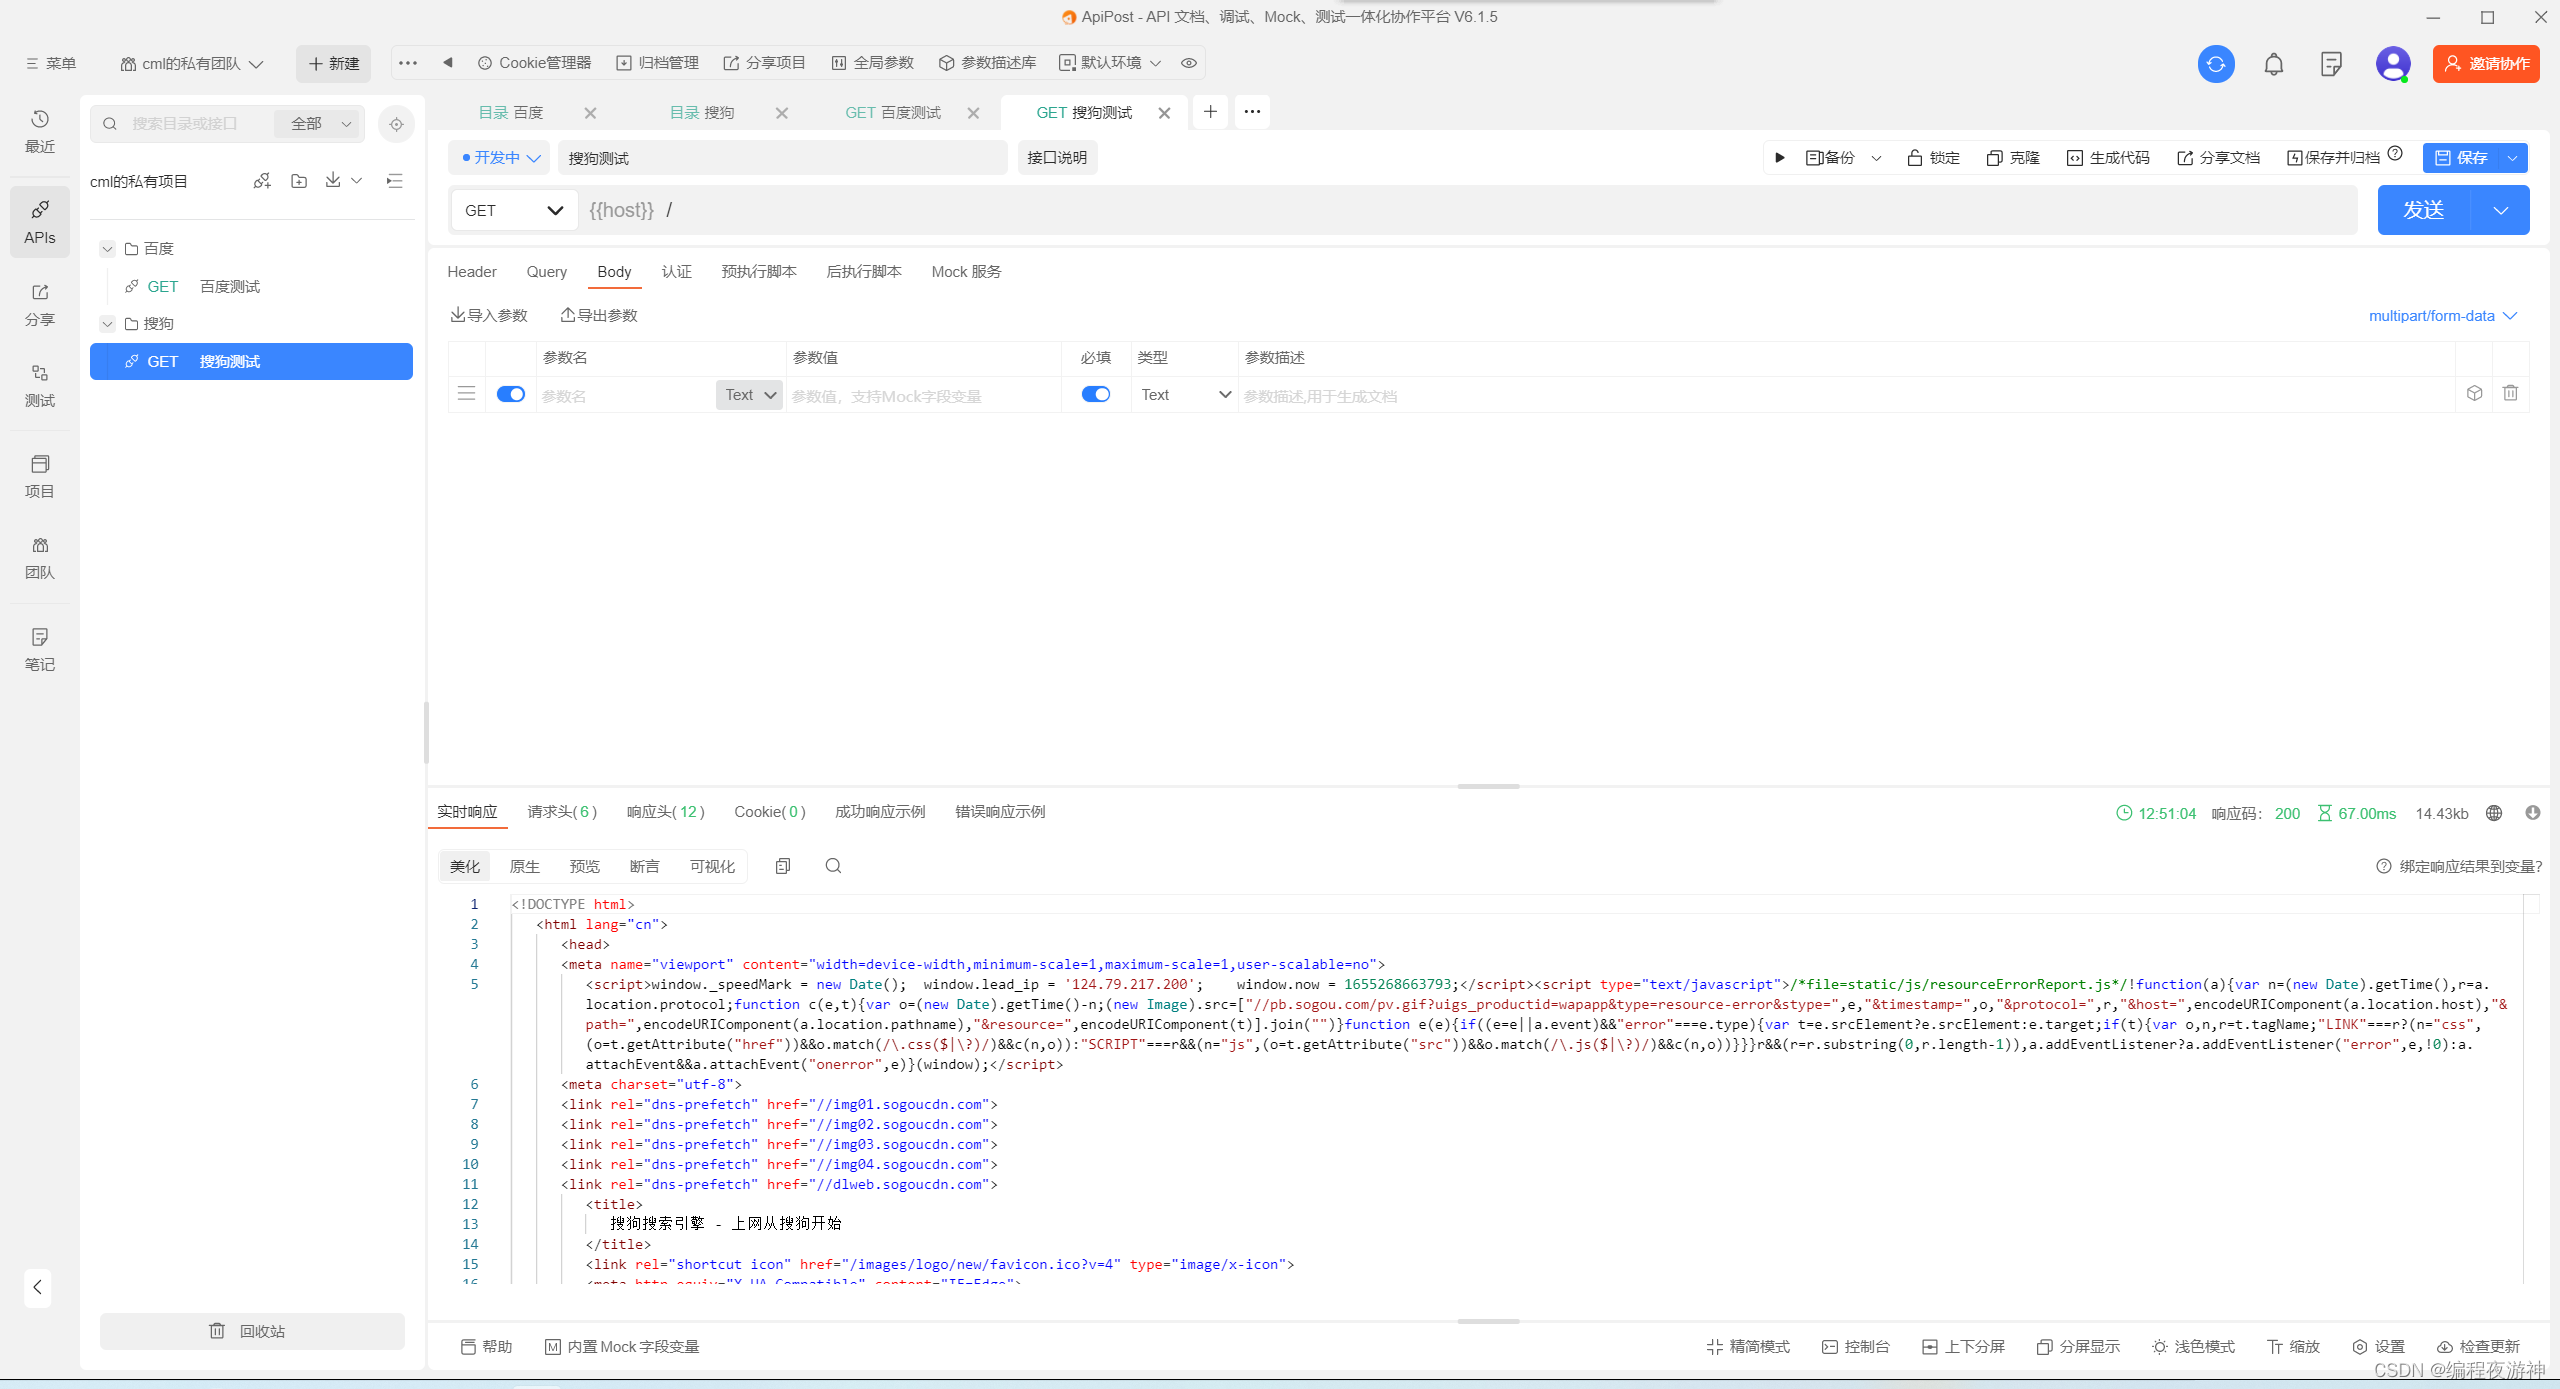Toggle the parameter row enable switch

tap(511, 394)
